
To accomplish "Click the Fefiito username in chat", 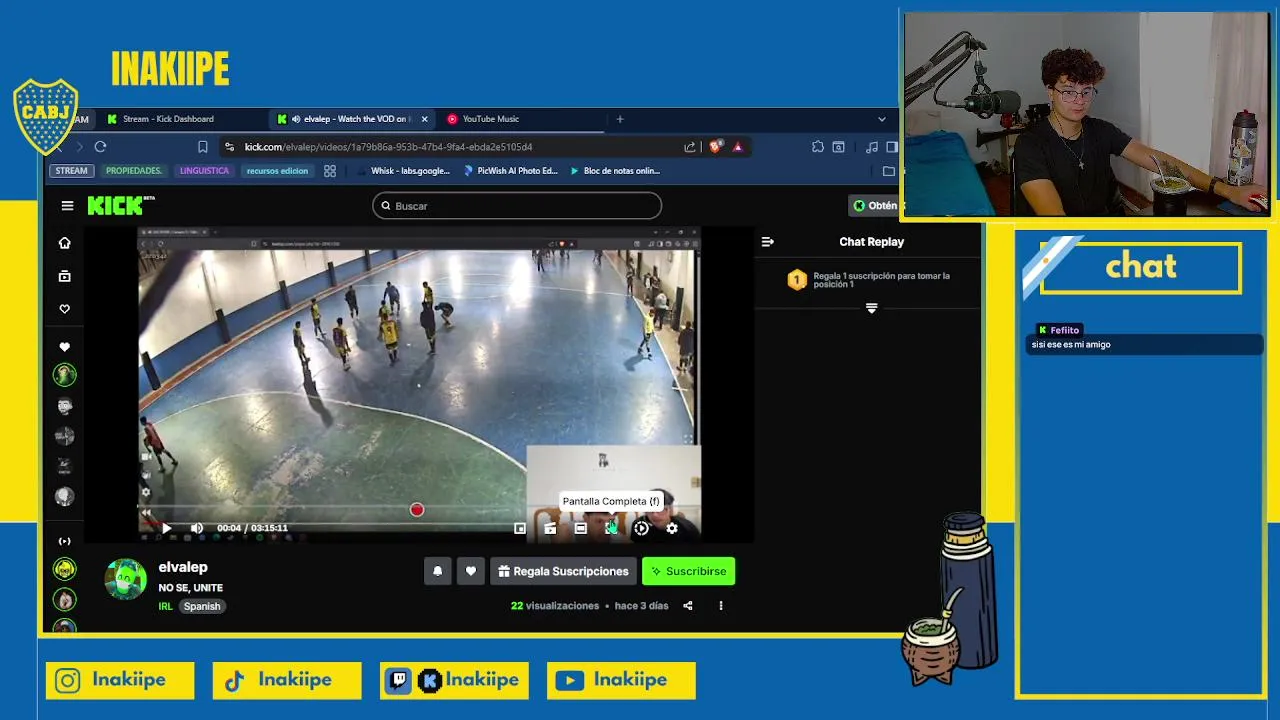I will coord(1065,330).
